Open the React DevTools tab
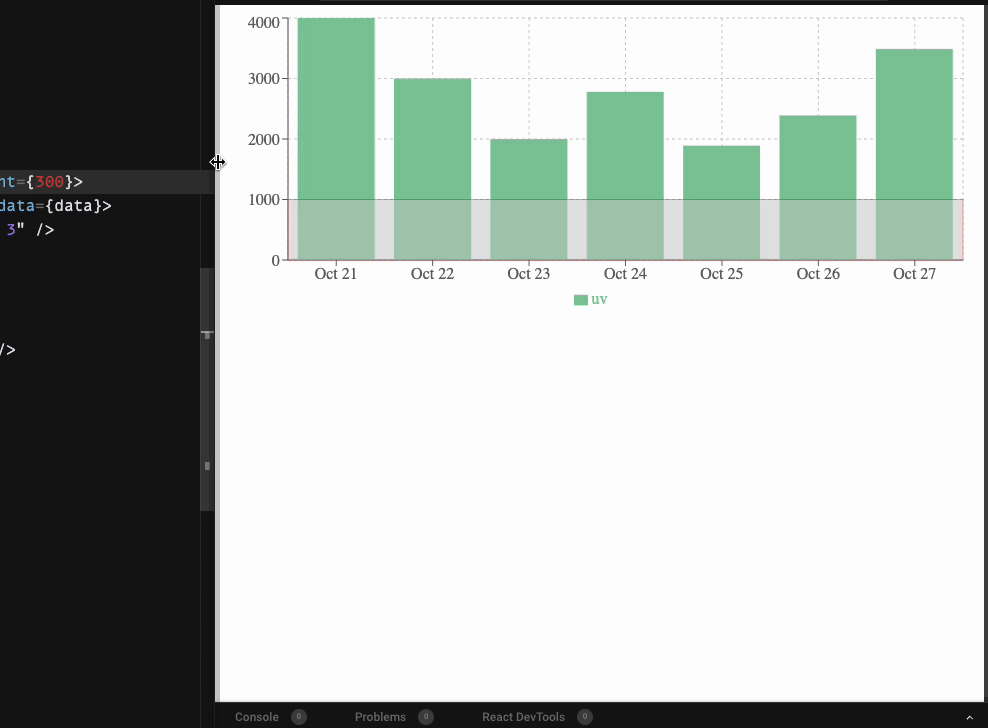The image size is (988, 728). 524,716
